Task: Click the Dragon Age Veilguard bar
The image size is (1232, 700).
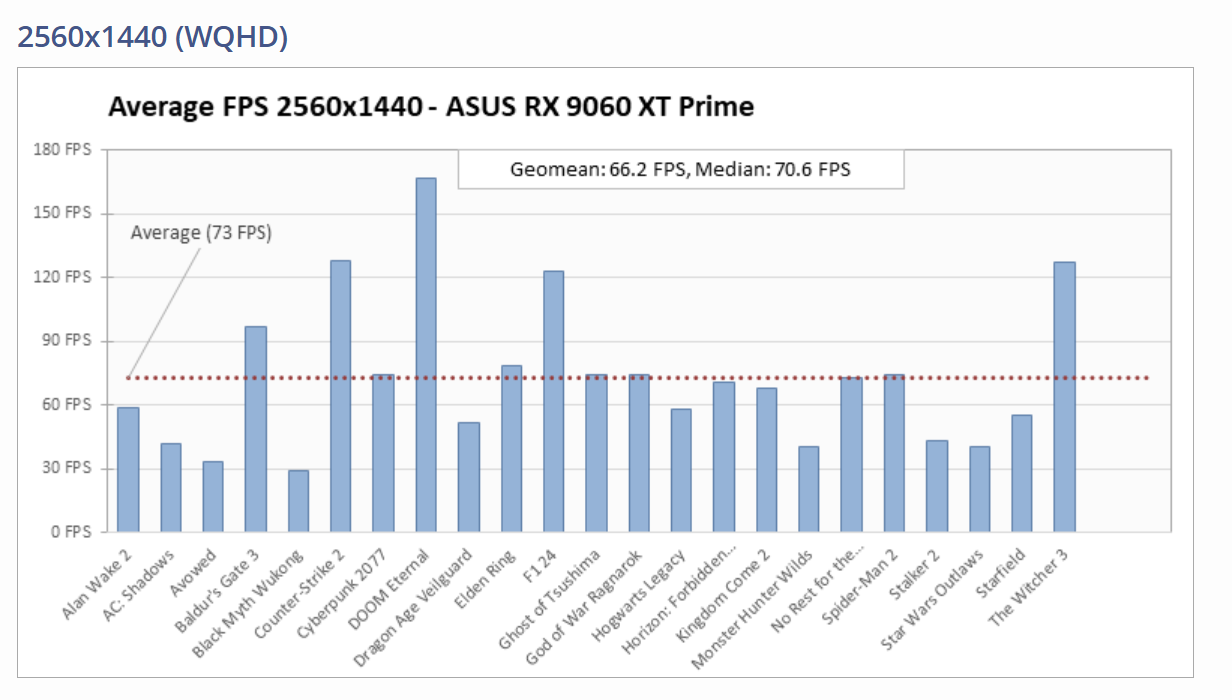Action: 469,477
